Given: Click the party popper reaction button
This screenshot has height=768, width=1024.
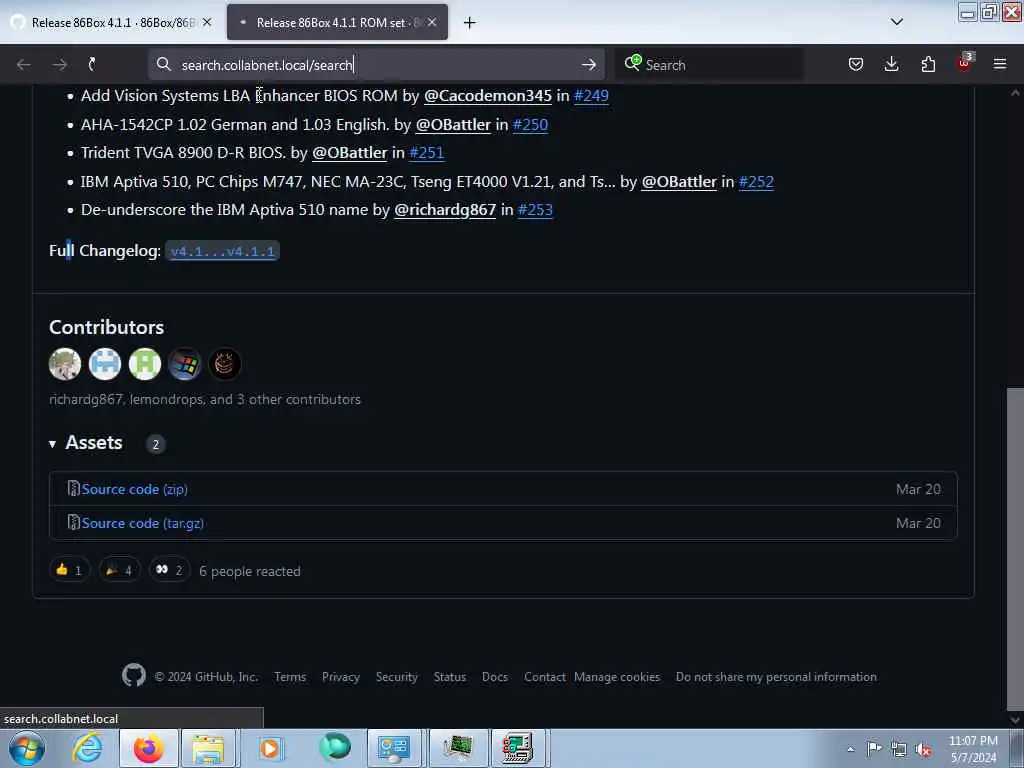Looking at the screenshot, I should click(x=119, y=570).
